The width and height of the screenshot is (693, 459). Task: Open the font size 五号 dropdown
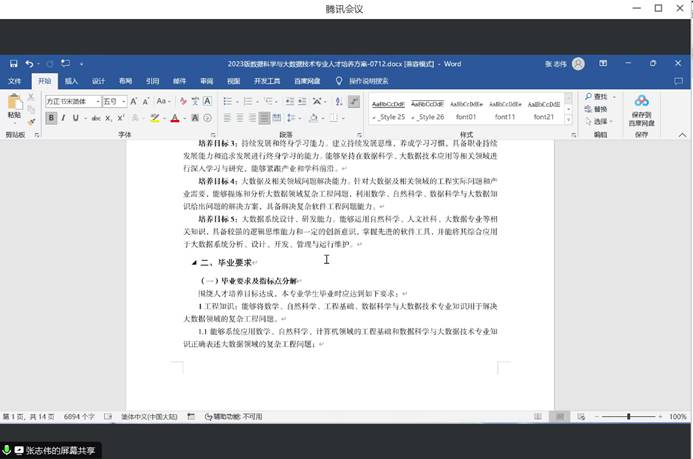point(122,101)
